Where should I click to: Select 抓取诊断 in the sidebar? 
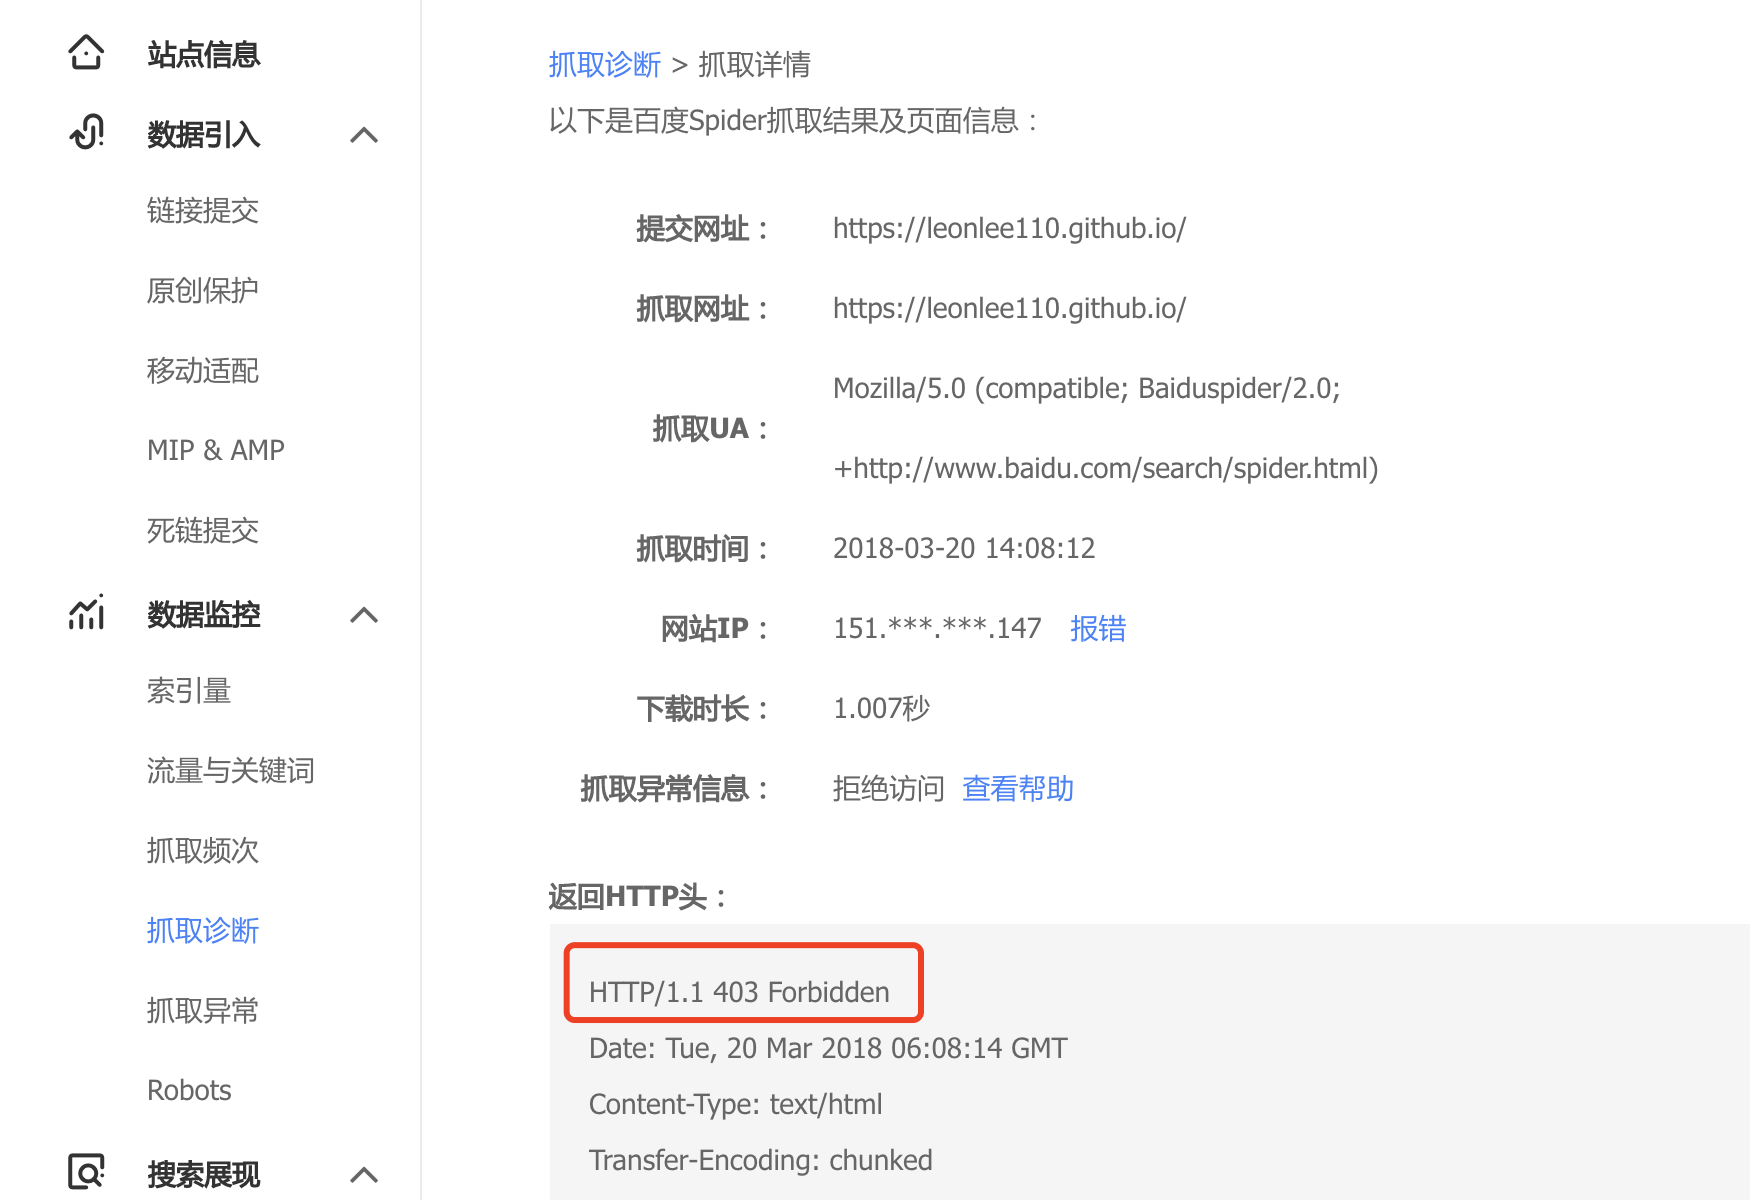[203, 930]
